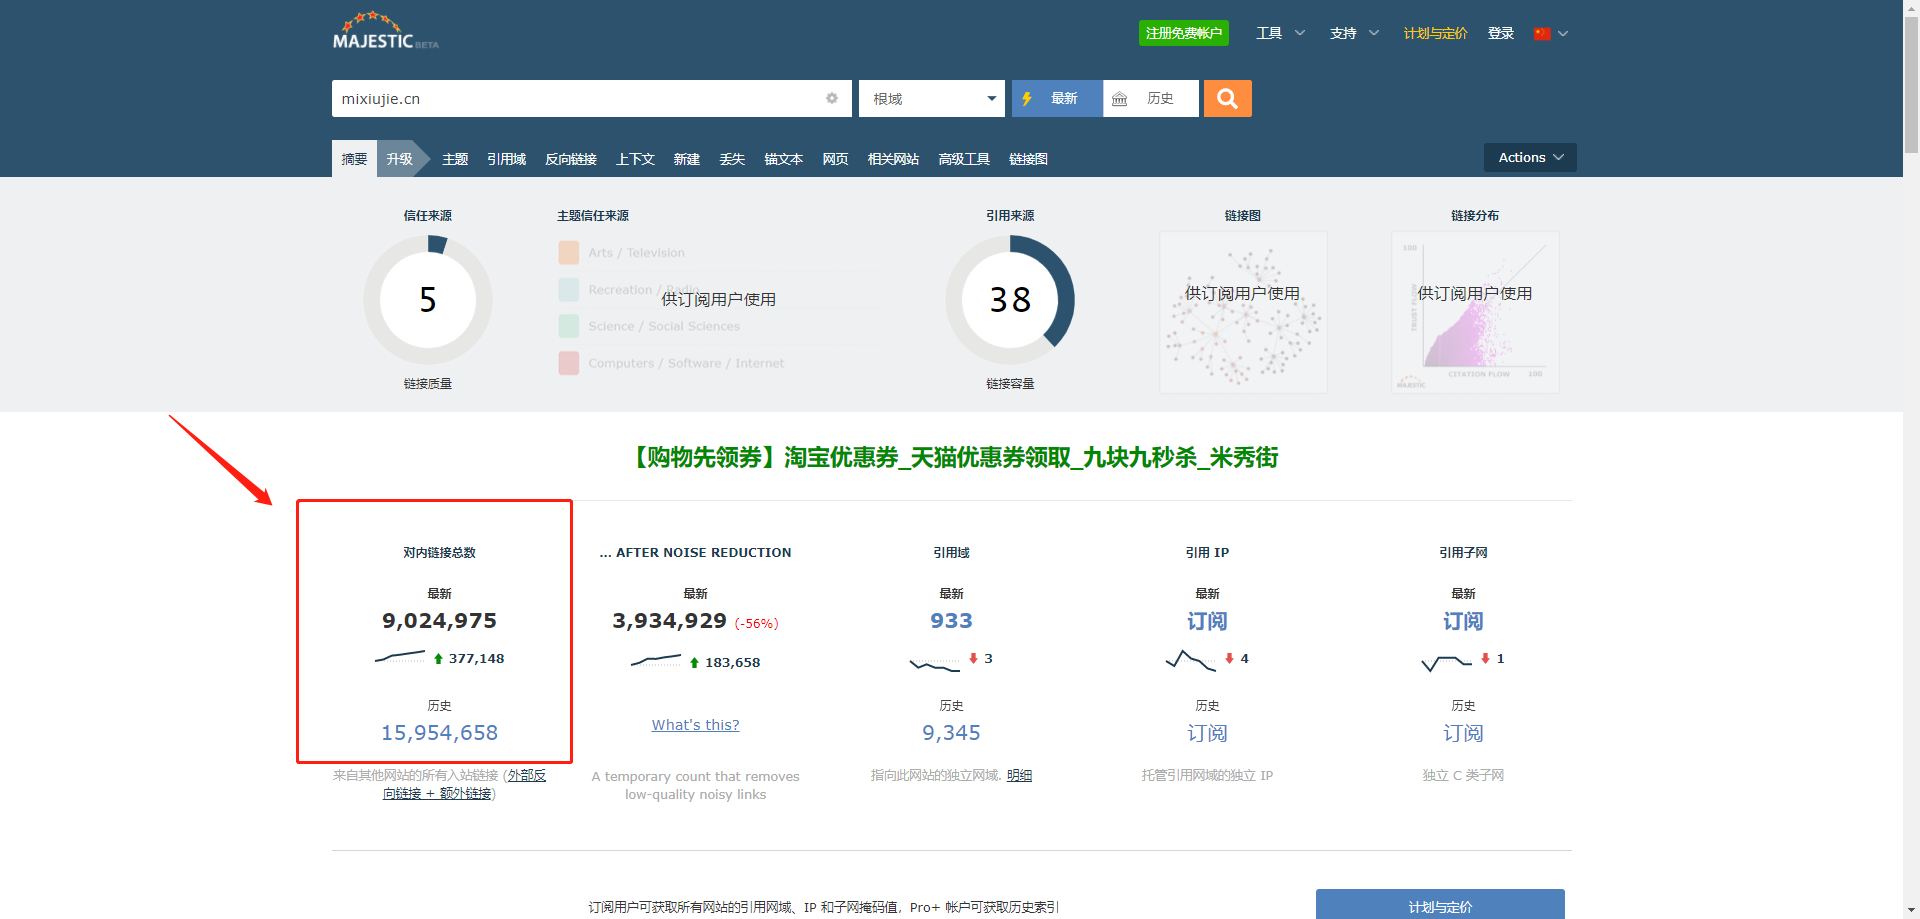Click the Science / Social Sciences swatch
Screen dimensions: 1920x919
coord(569,326)
